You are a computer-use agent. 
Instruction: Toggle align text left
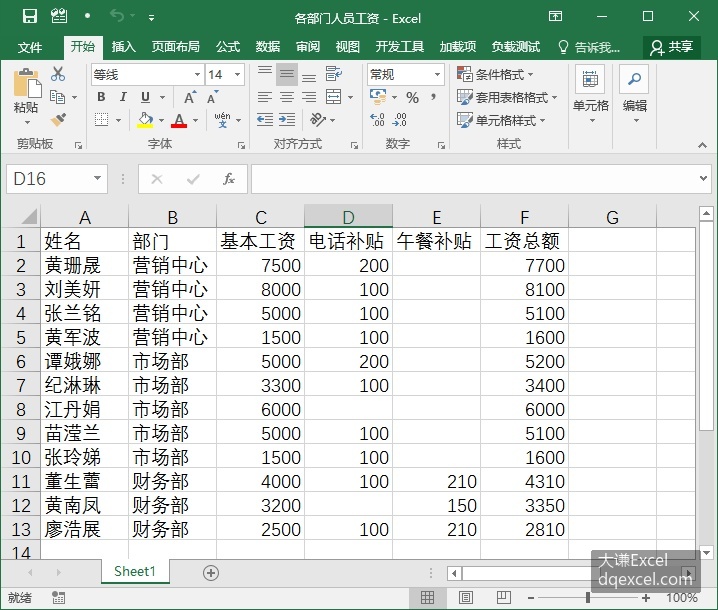click(265, 97)
